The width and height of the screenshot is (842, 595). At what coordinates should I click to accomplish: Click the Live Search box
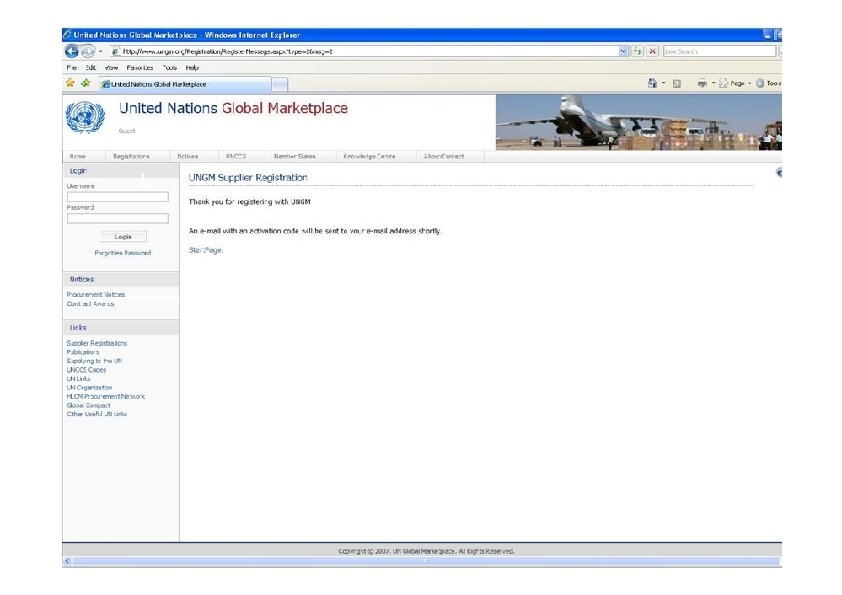pyautogui.click(x=720, y=52)
